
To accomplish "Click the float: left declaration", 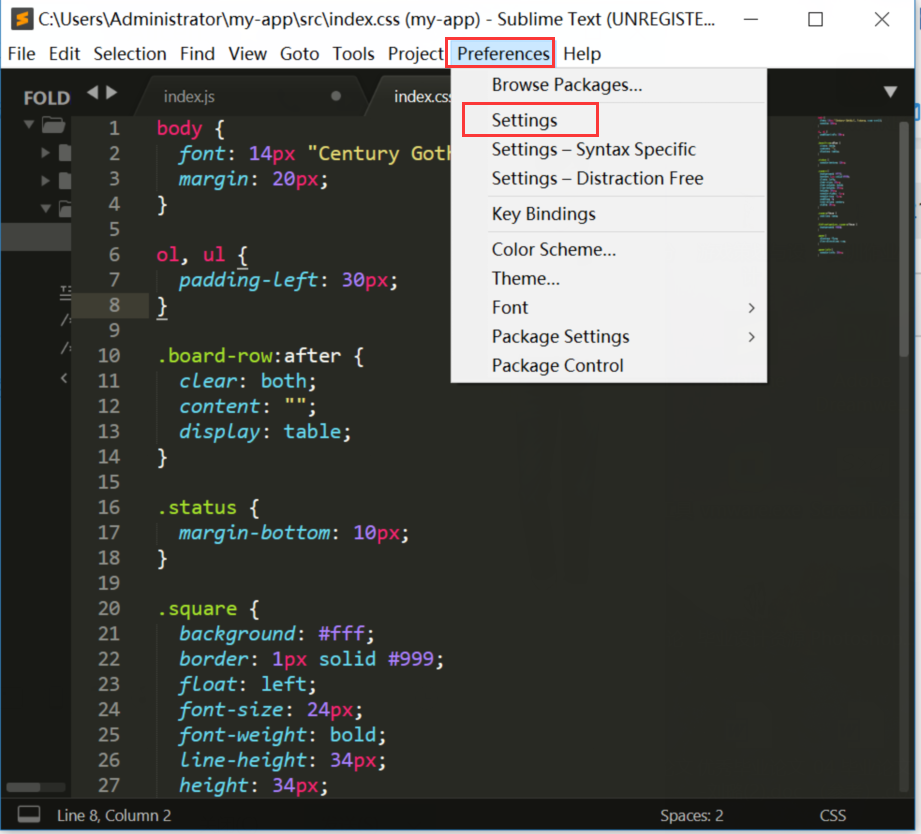I will 247,684.
